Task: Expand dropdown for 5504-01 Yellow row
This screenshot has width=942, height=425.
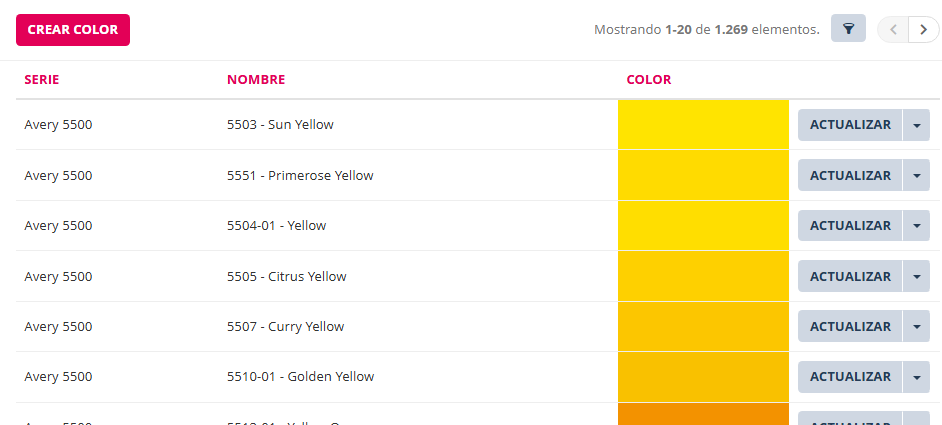Action: click(x=916, y=226)
